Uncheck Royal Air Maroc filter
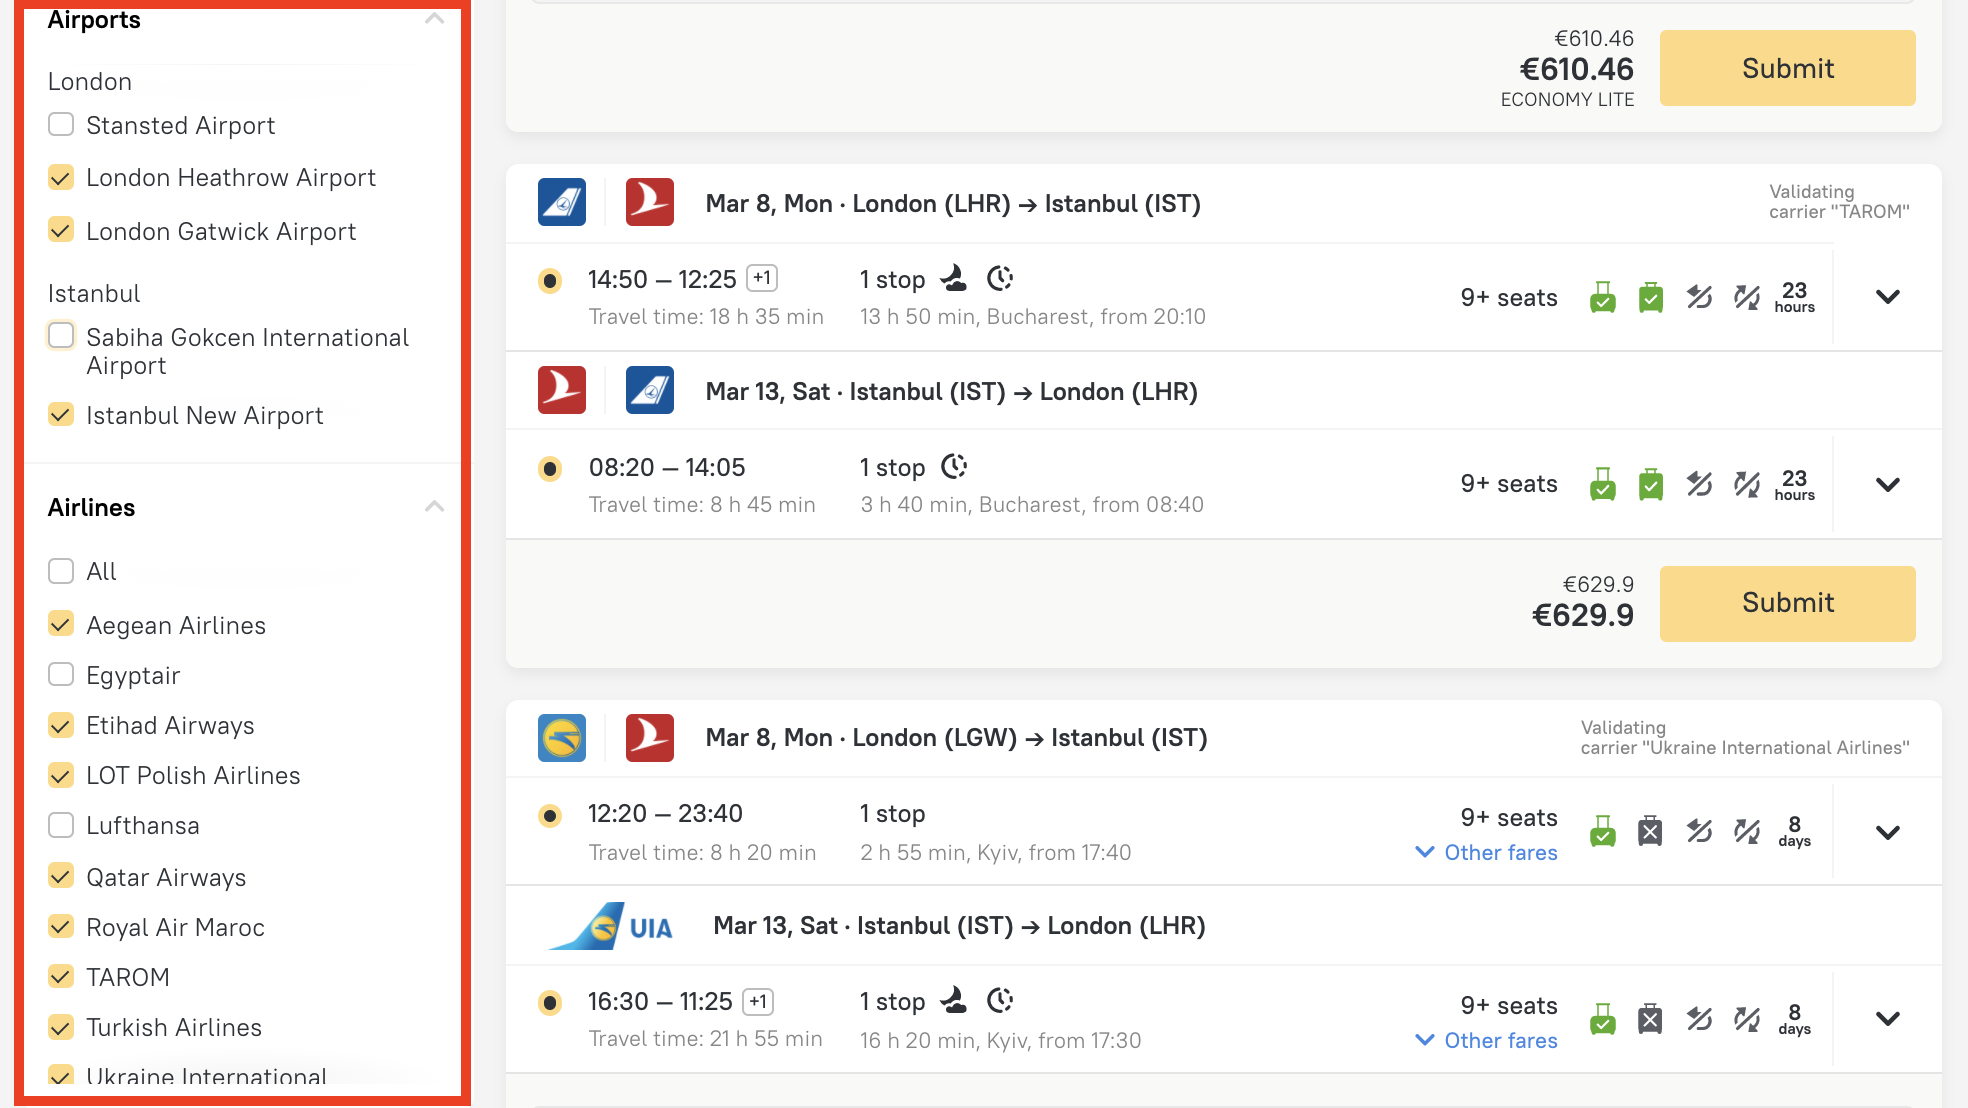The width and height of the screenshot is (1968, 1108). pos(61,927)
